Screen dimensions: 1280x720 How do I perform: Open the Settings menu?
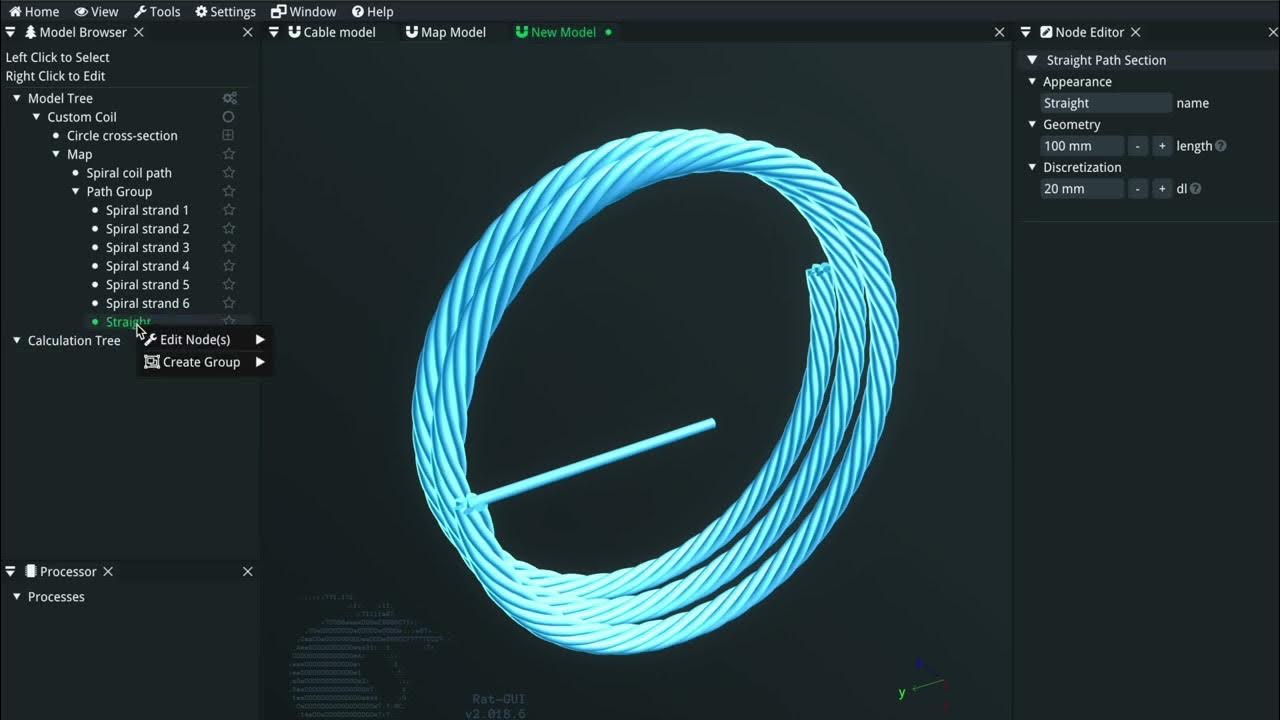pyautogui.click(x=225, y=12)
